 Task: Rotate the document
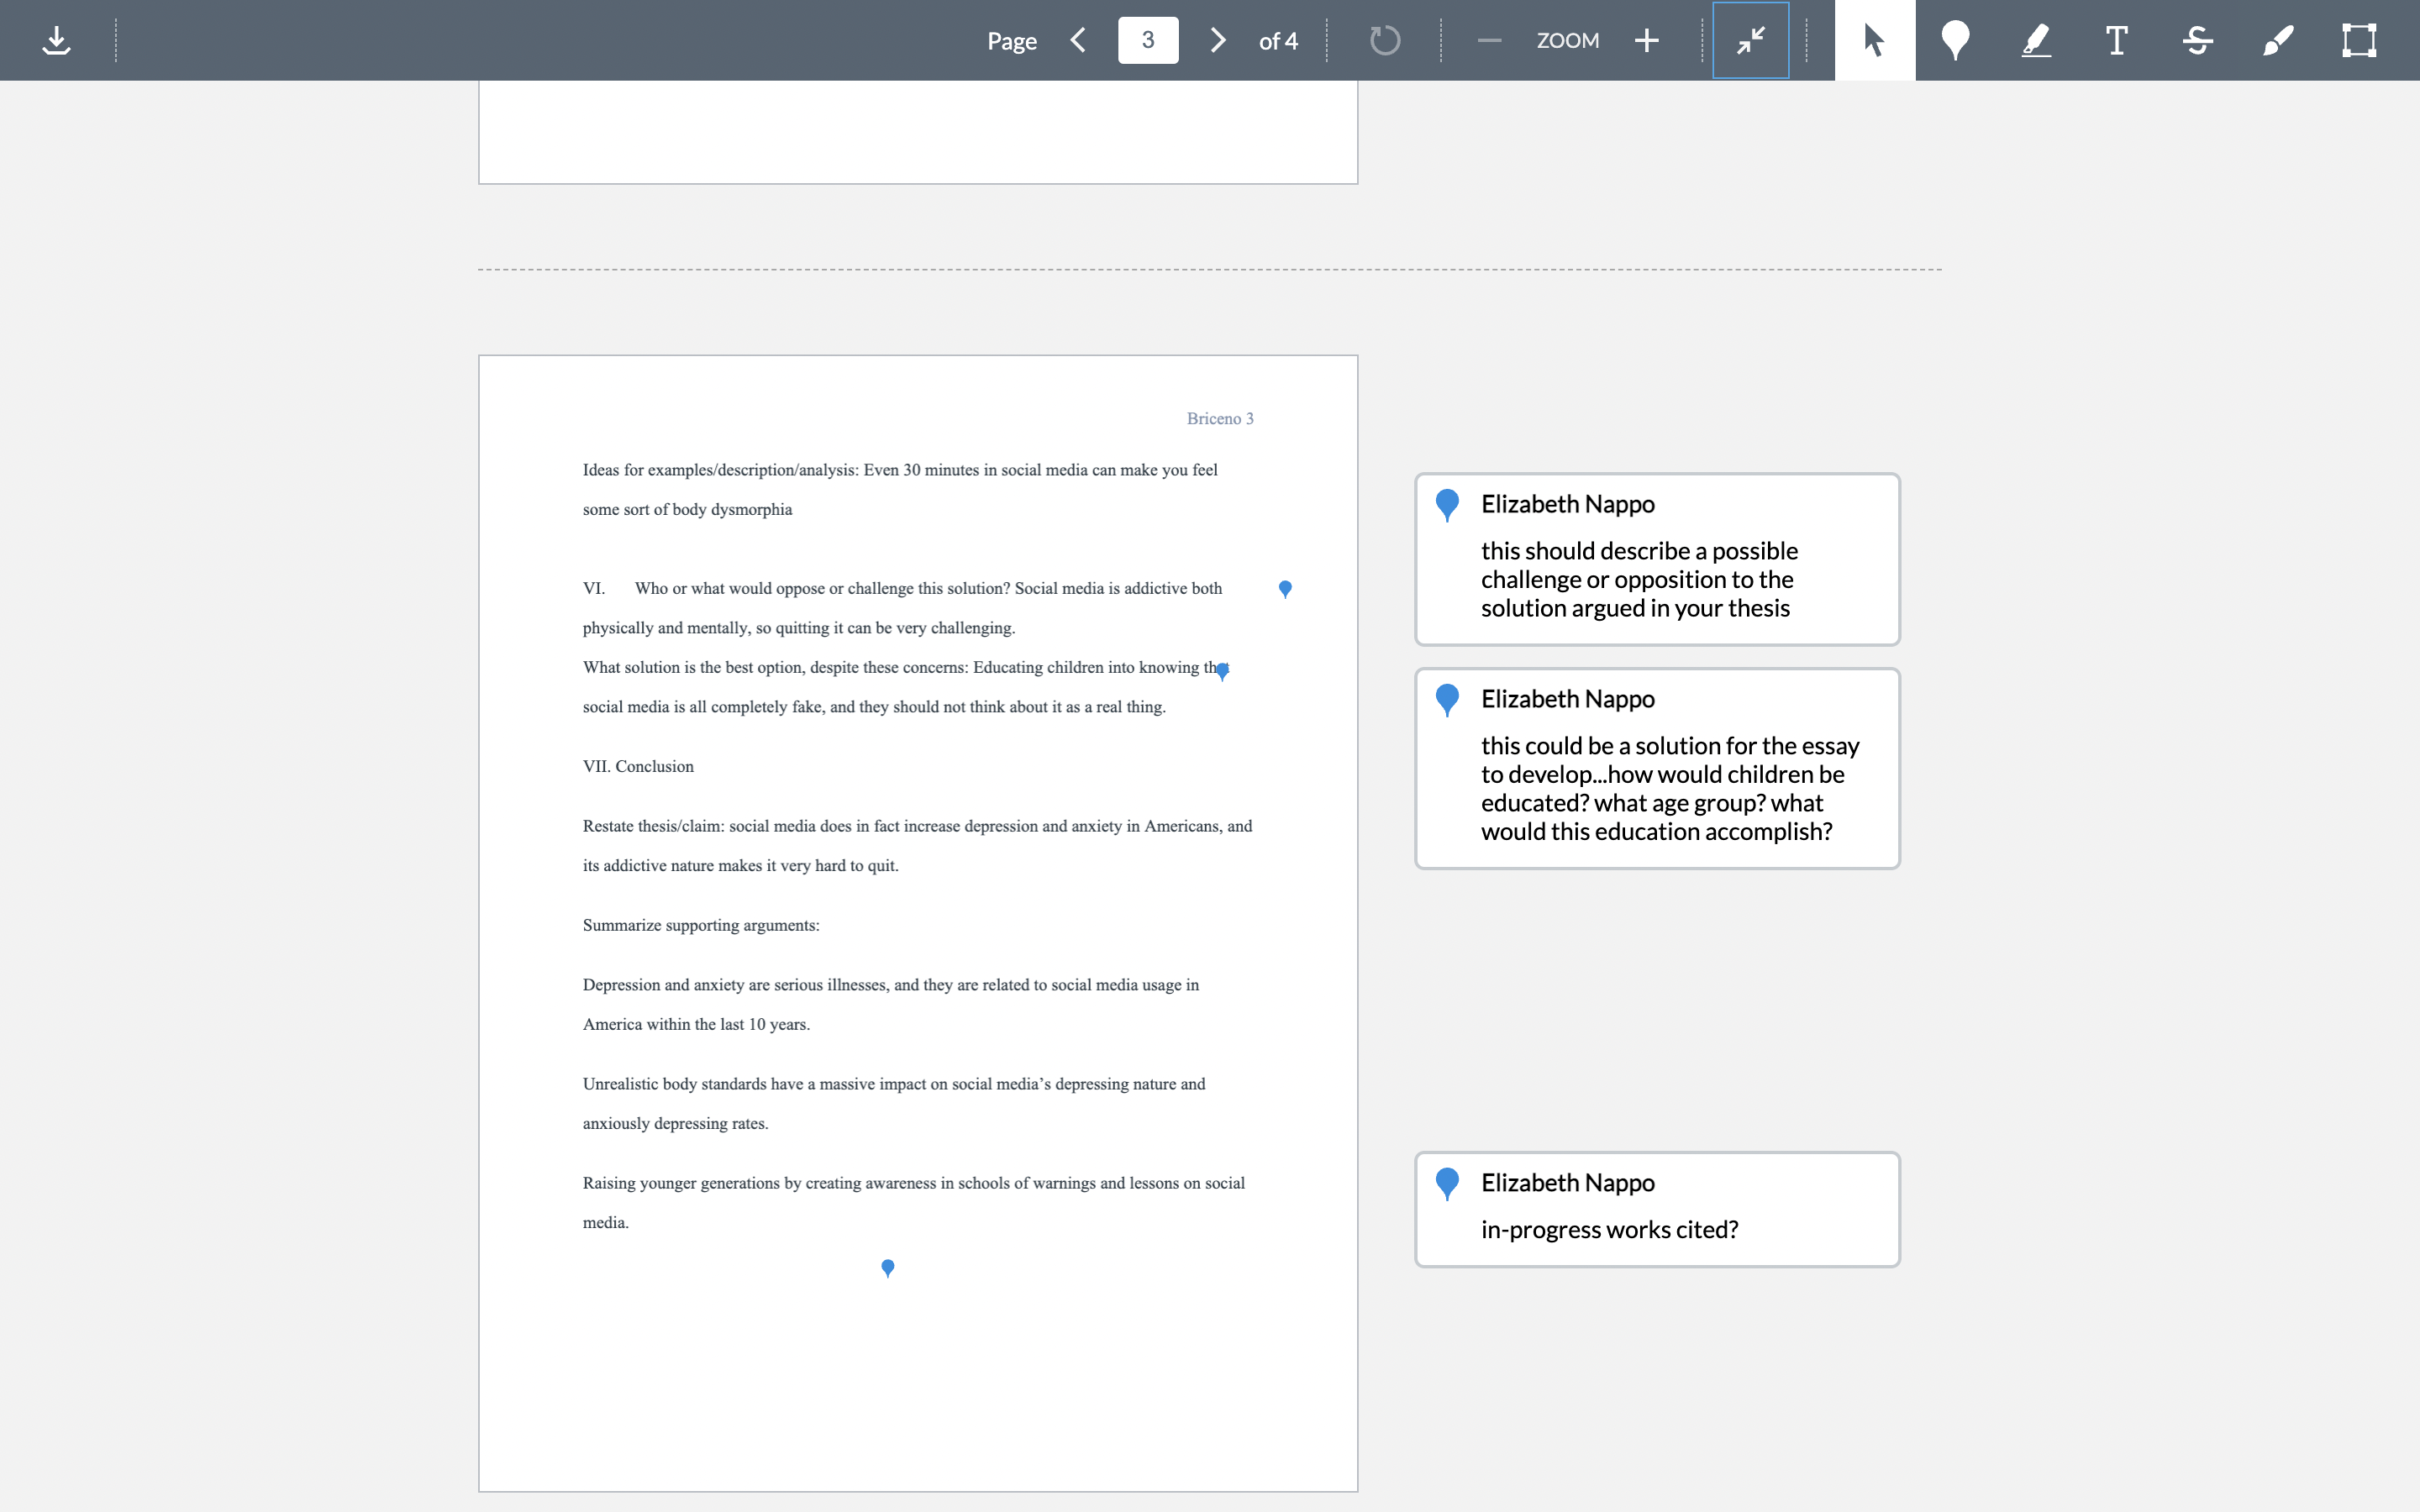pyautogui.click(x=1384, y=40)
